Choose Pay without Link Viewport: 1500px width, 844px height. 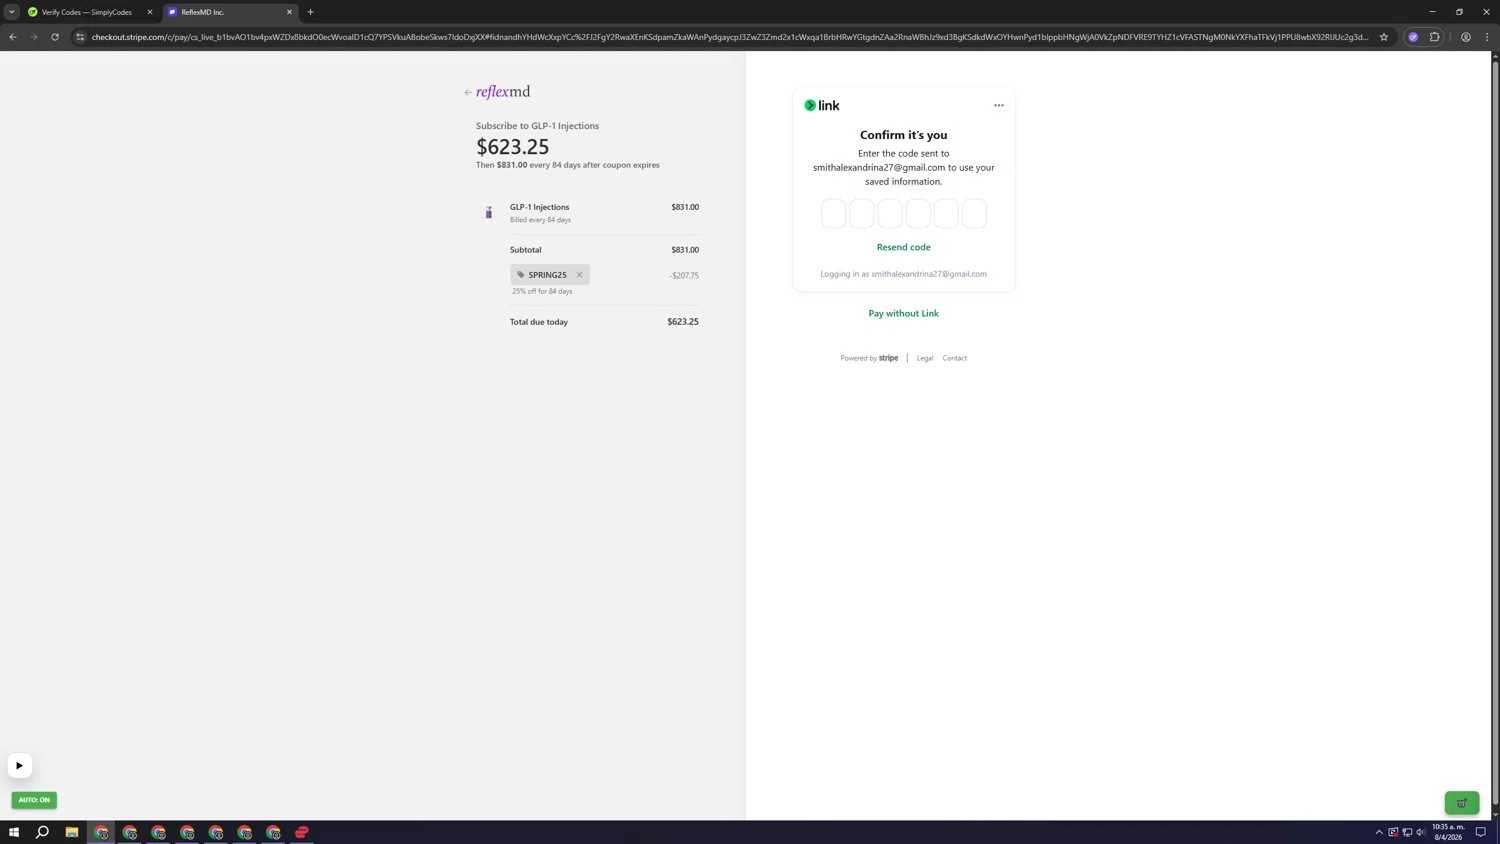904,313
